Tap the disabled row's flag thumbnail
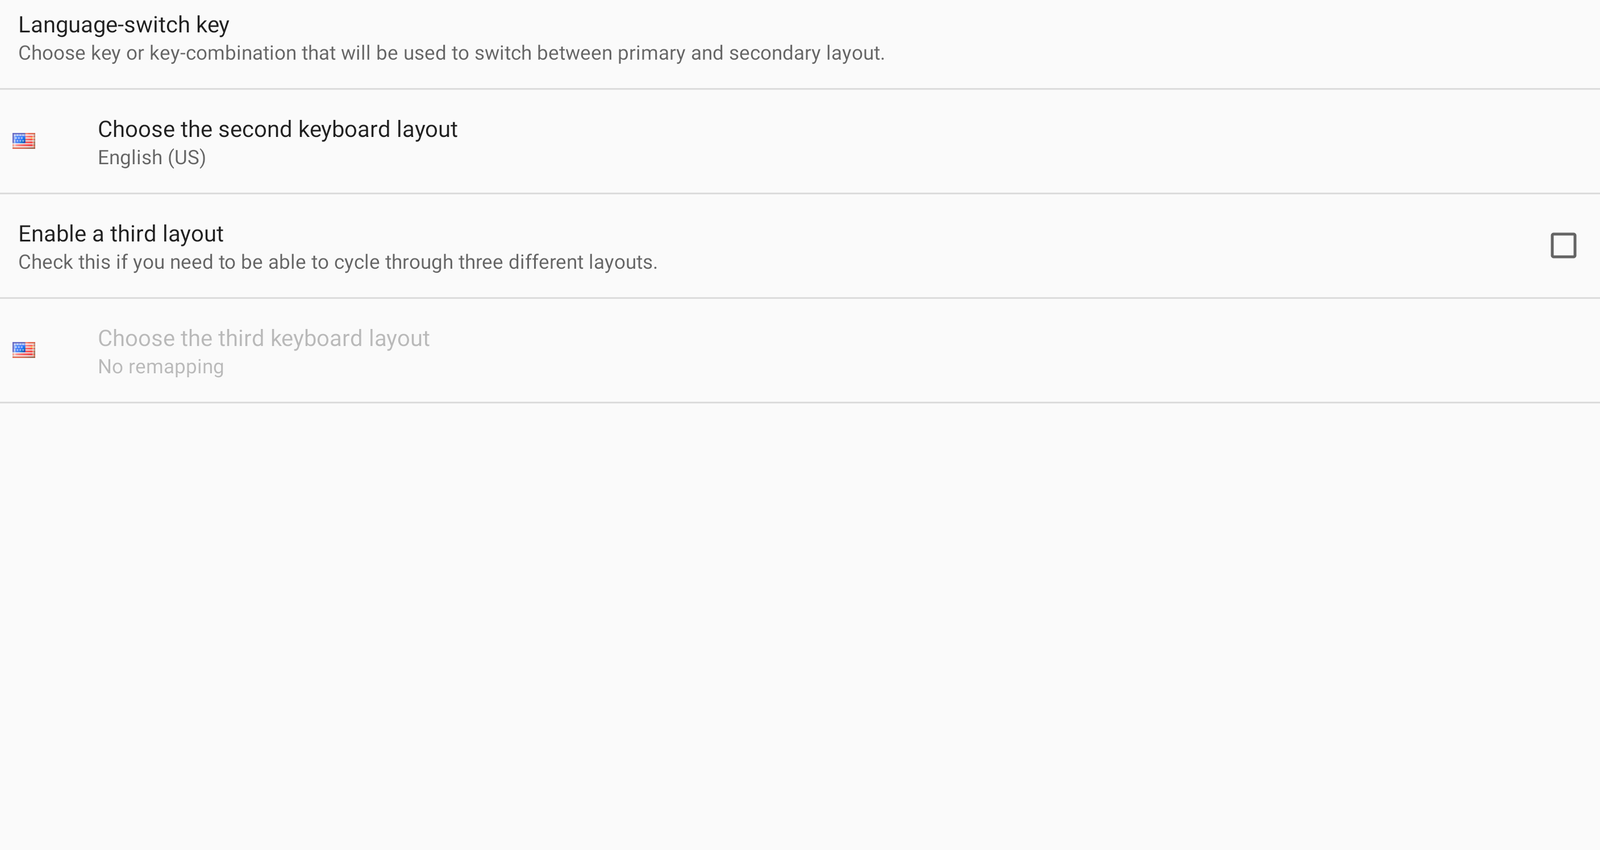Viewport: 1600px width, 850px height. point(24,350)
